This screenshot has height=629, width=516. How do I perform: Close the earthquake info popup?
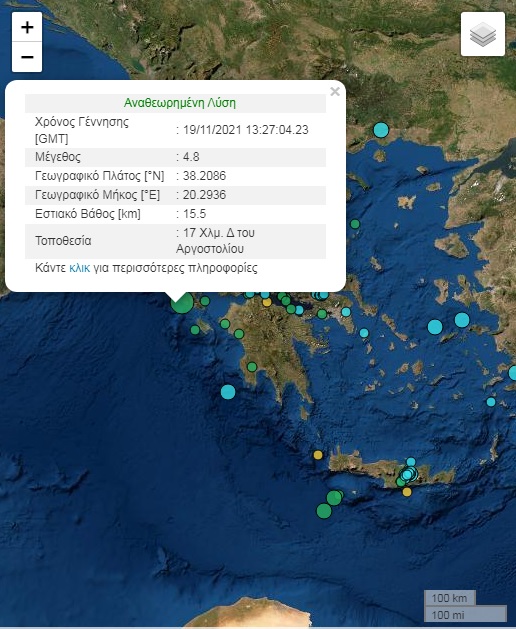pos(335,91)
